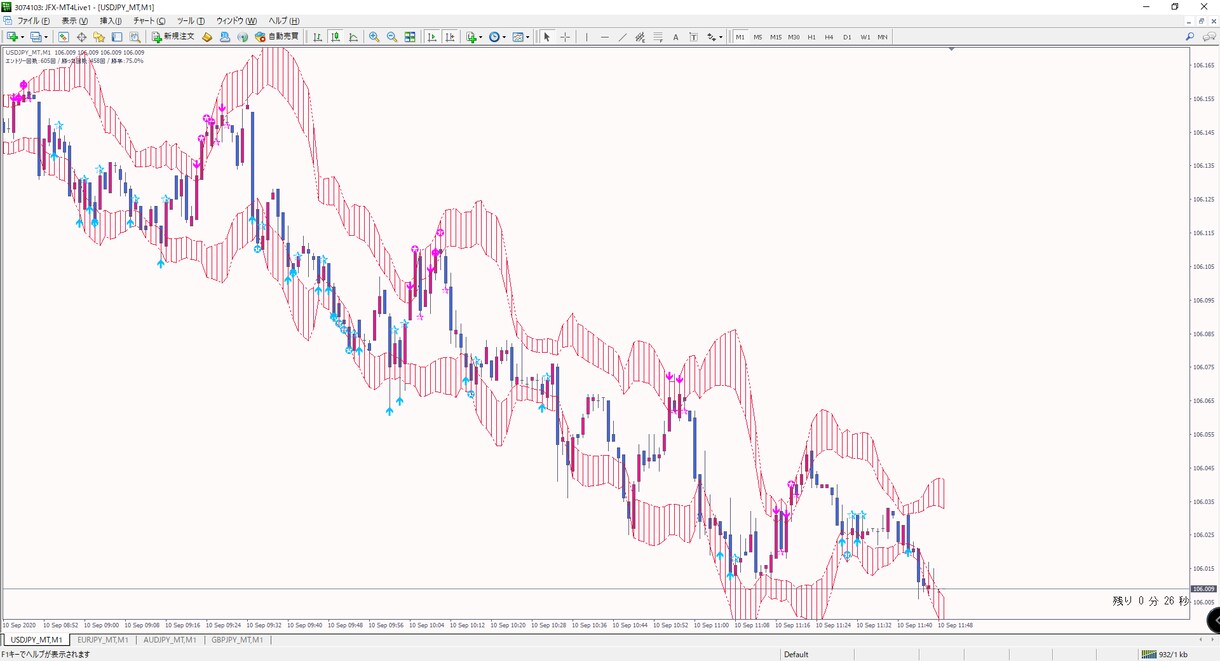Expand the profiles dropdown arrow

(47, 37)
